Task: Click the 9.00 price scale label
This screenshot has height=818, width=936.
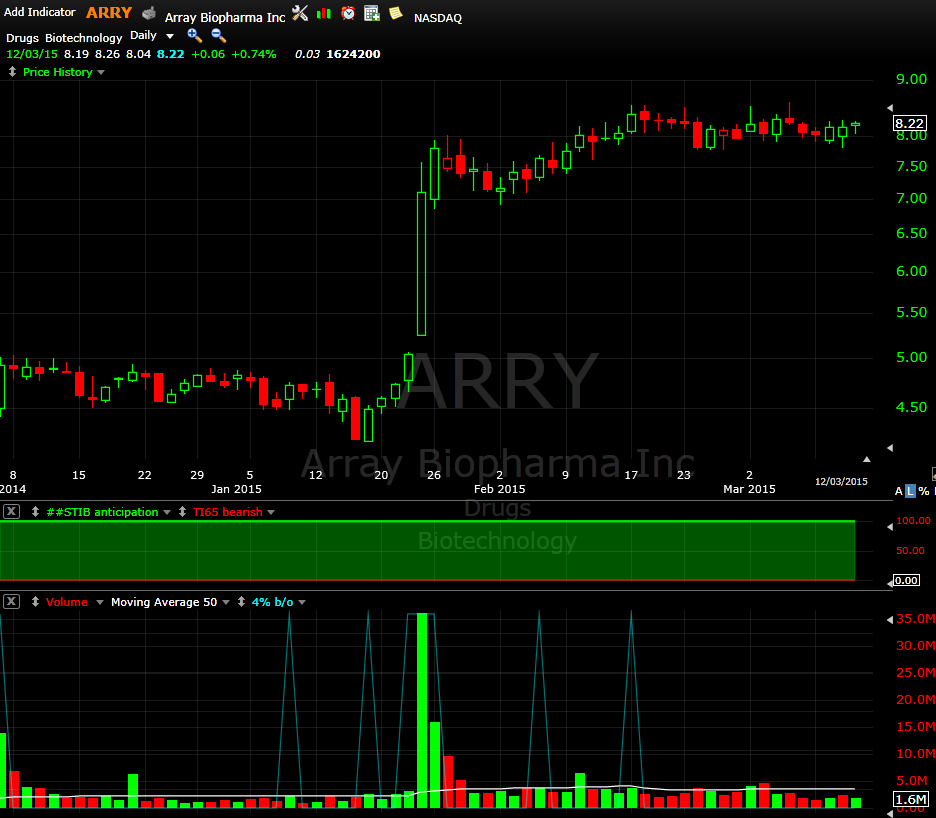Action: (912, 79)
